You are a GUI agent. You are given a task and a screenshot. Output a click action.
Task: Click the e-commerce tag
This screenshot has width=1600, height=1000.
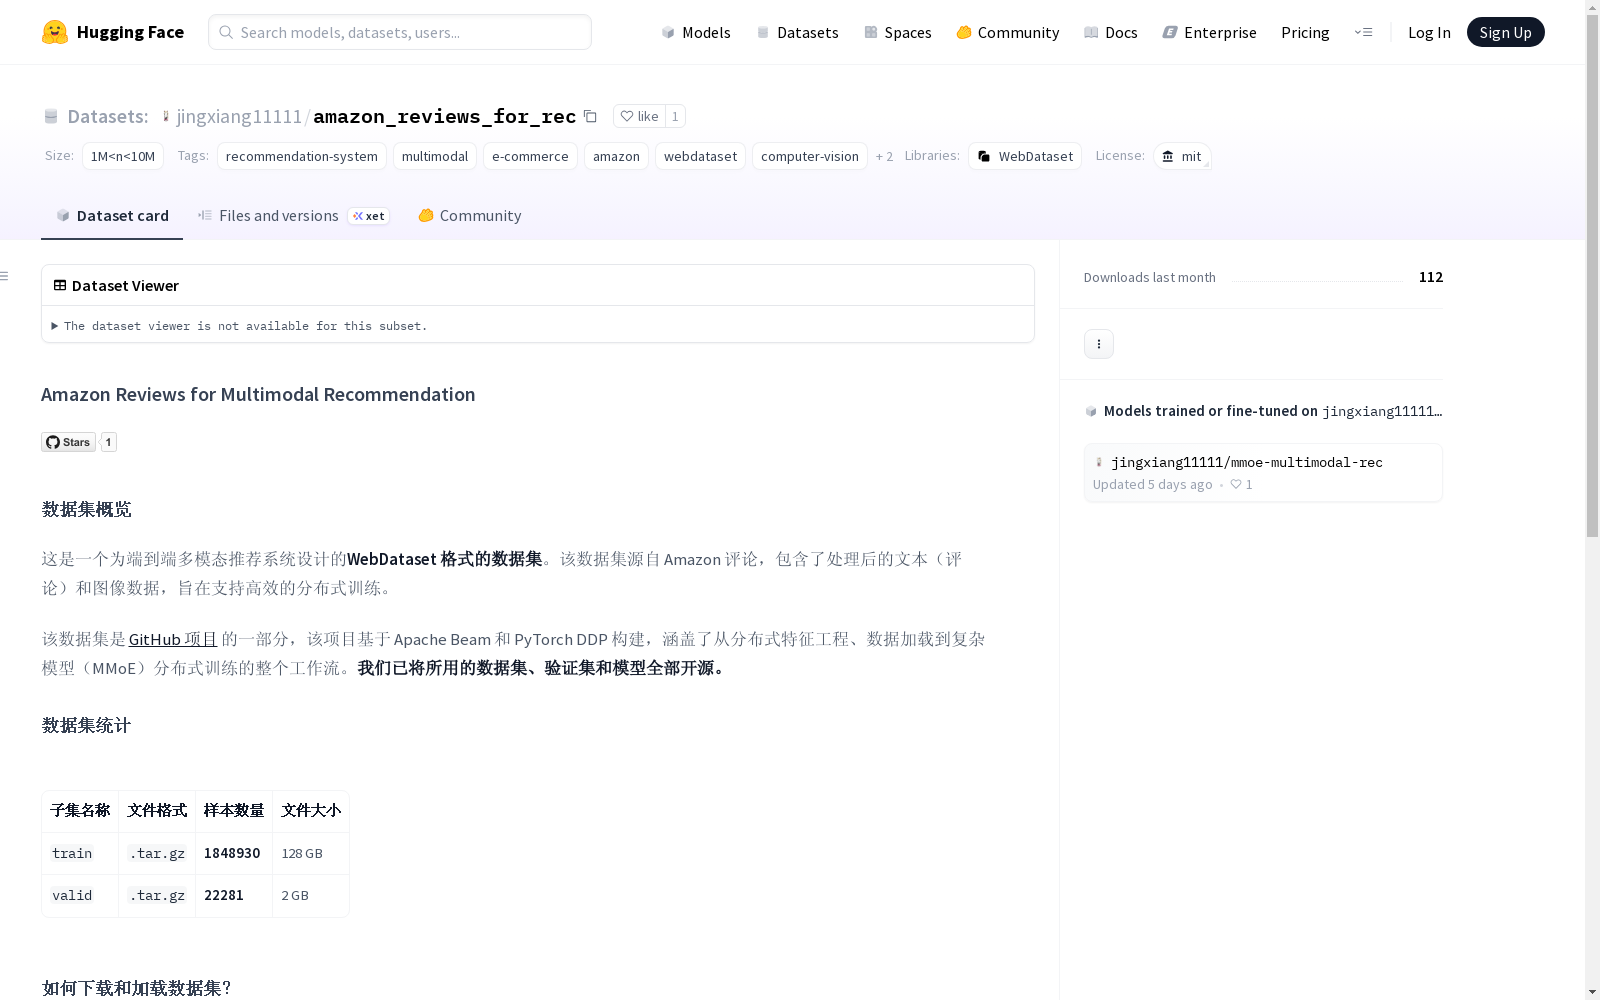(530, 156)
